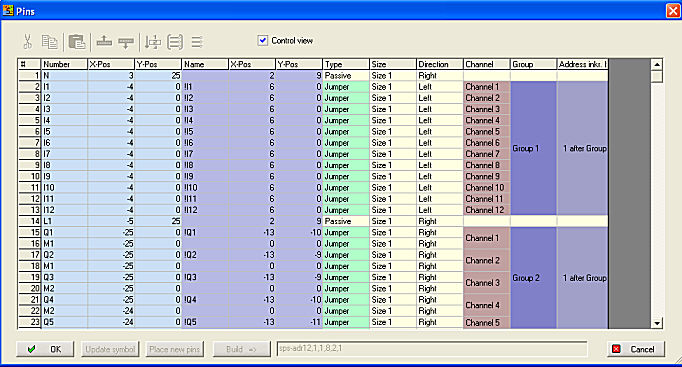Click the move row up icon

click(x=104, y=42)
